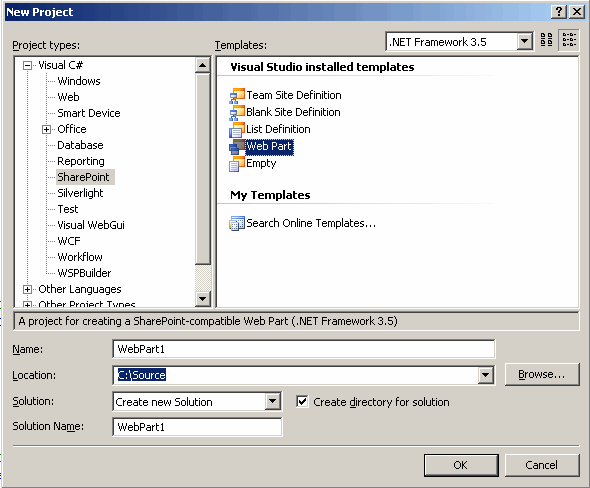The width and height of the screenshot is (590, 488).
Task: Click the Name input field
Action: [304, 349]
